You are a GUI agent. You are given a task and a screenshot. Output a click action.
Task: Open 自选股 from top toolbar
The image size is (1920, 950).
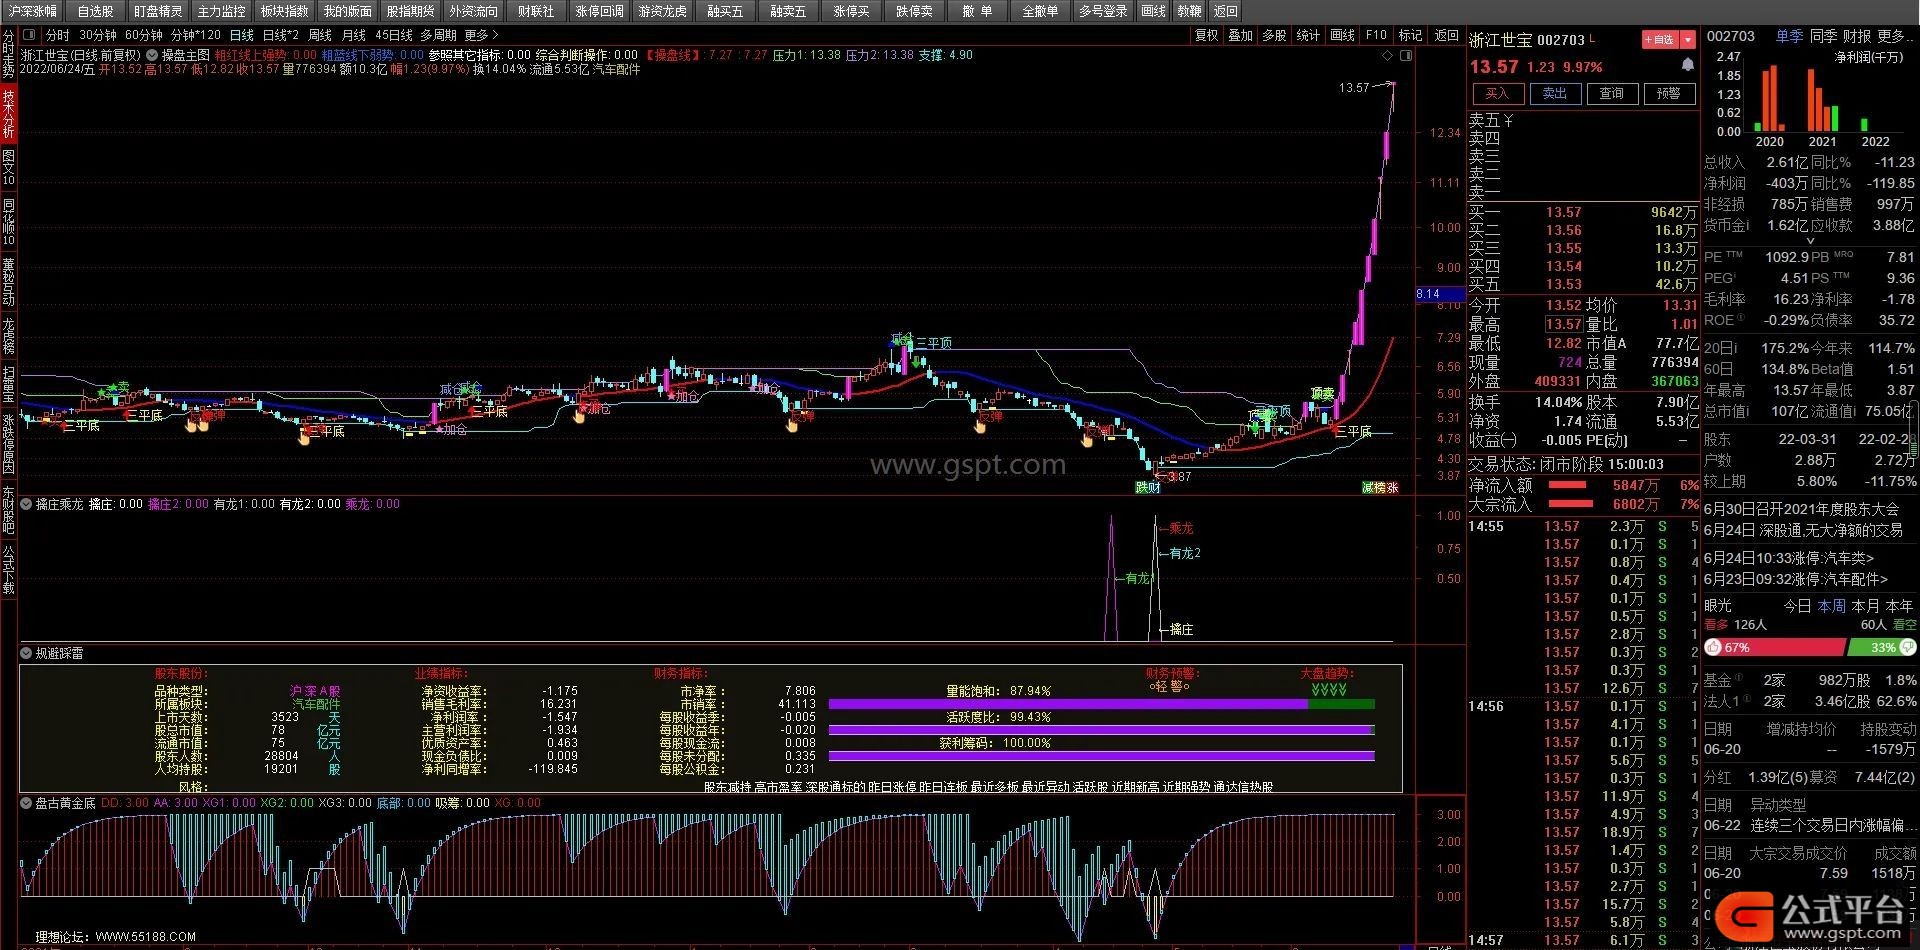point(96,11)
